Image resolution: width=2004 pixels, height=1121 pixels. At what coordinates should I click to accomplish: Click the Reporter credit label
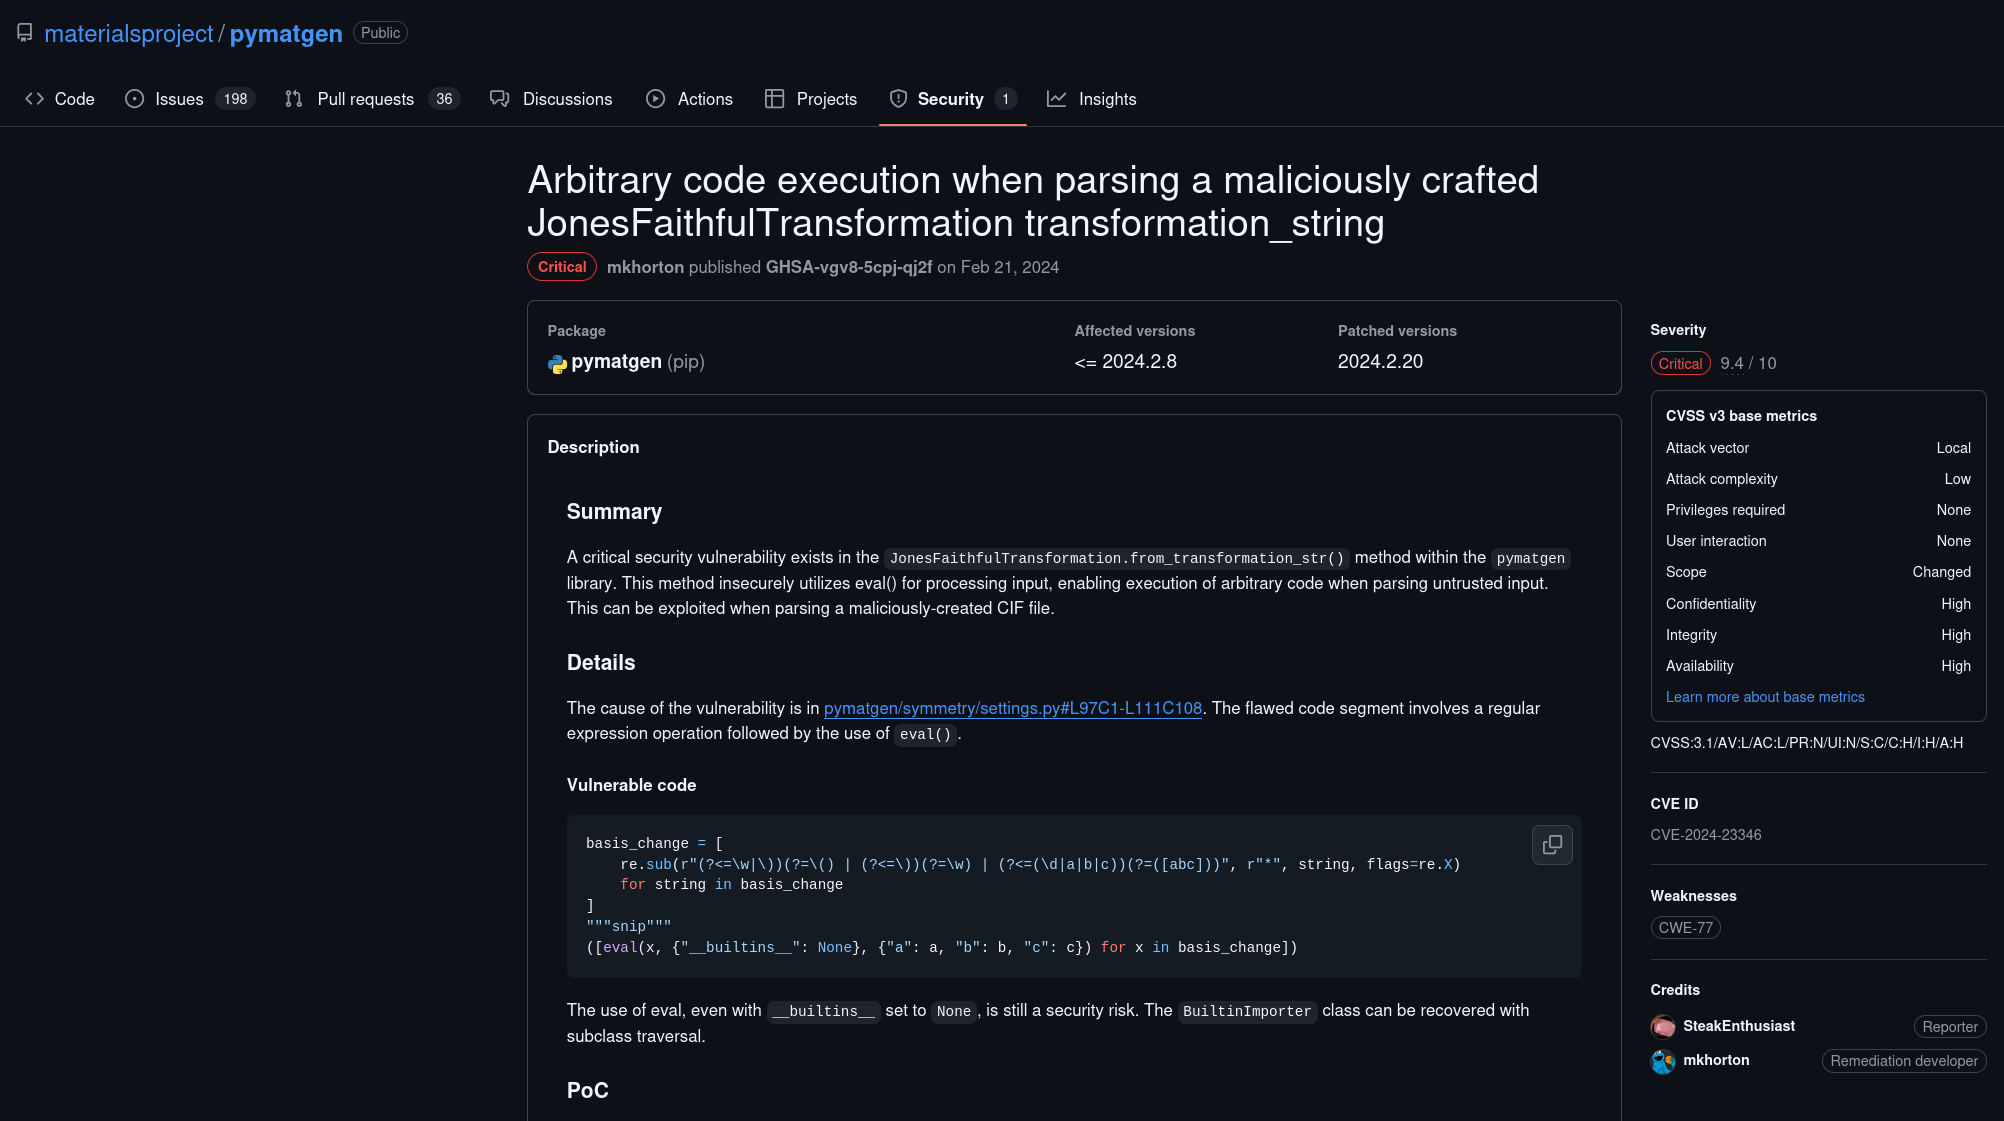(x=1950, y=1027)
